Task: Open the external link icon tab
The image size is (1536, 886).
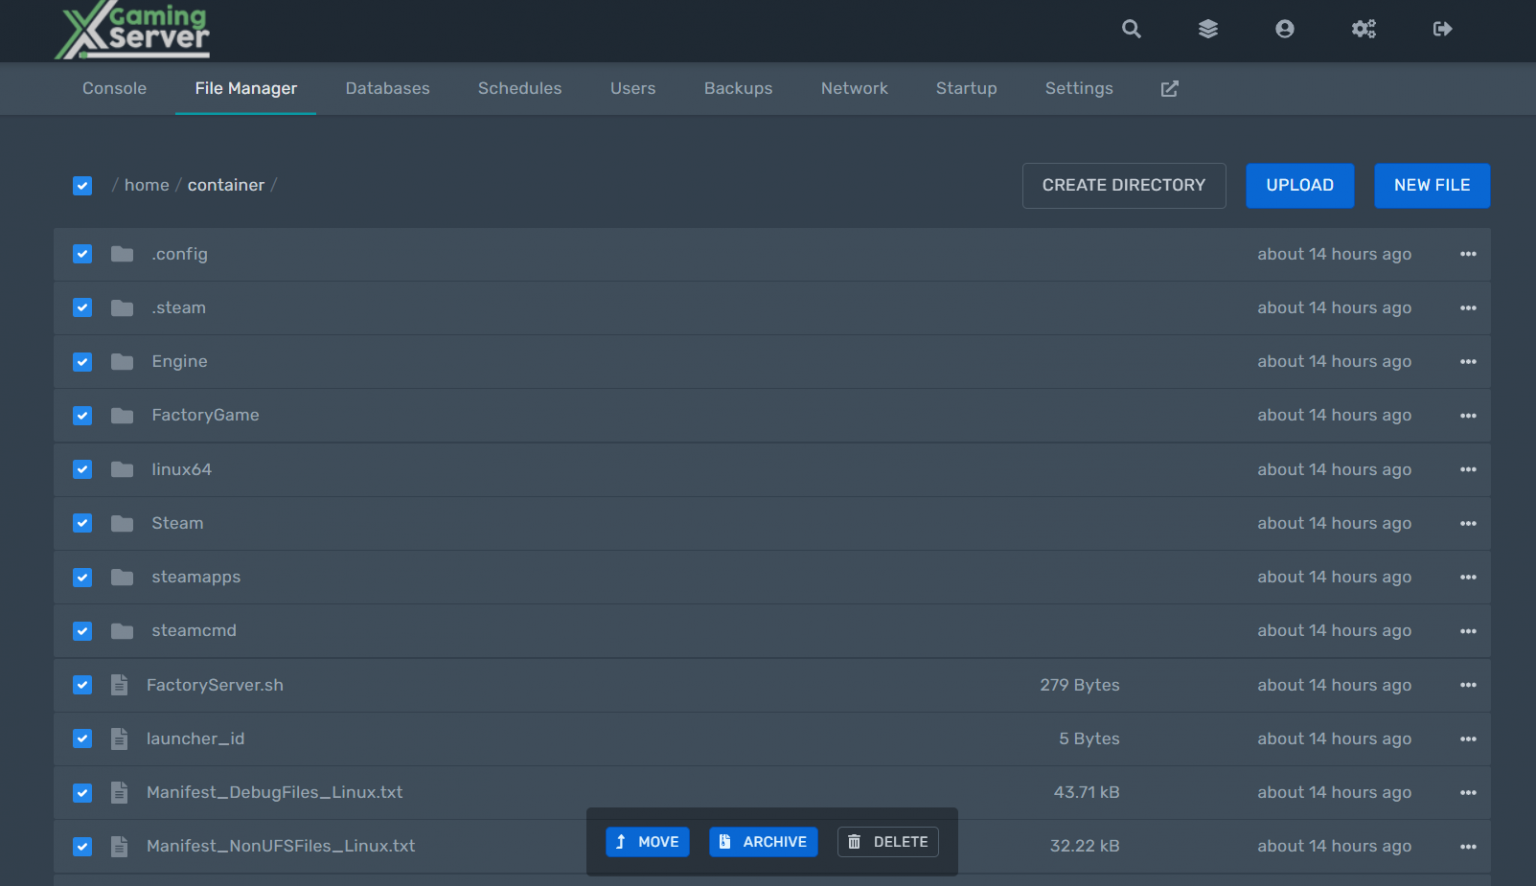Action: click(1169, 89)
